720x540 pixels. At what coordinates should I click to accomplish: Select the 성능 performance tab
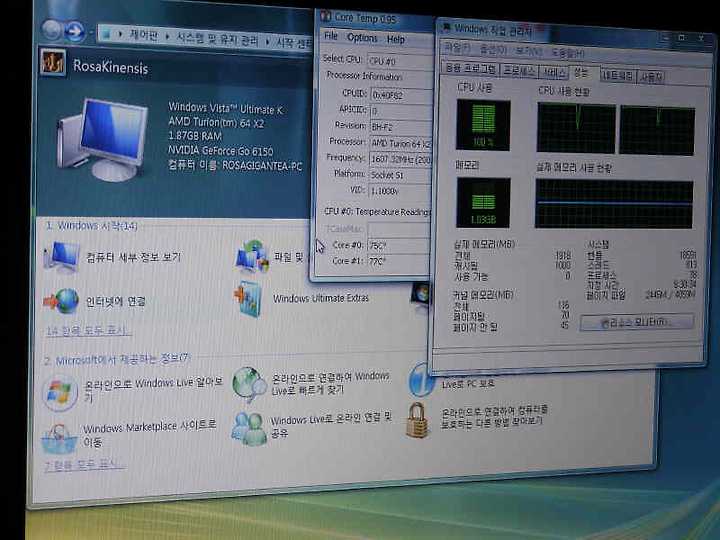coord(582,73)
